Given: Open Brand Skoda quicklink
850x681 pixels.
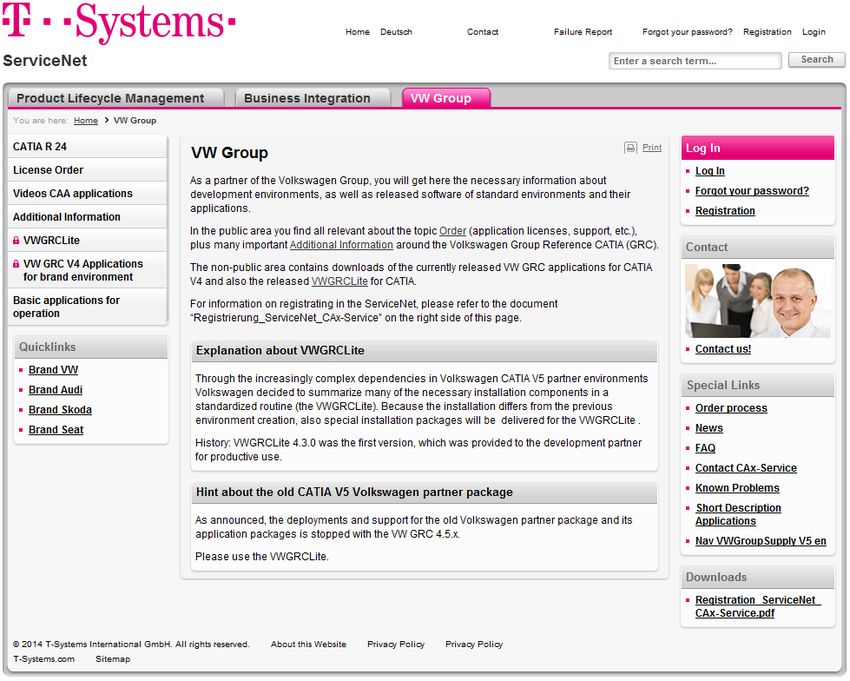Looking at the screenshot, I should pyautogui.click(x=60, y=410).
